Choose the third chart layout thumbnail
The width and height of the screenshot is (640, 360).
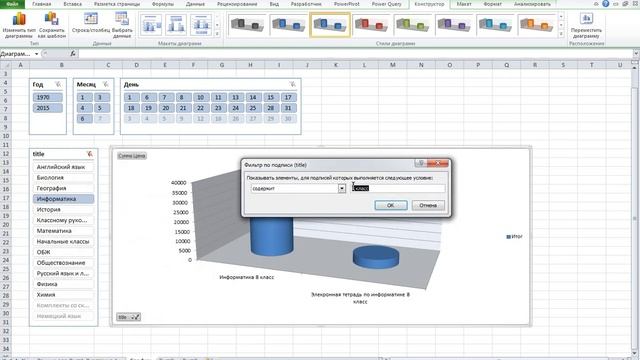click(201, 24)
